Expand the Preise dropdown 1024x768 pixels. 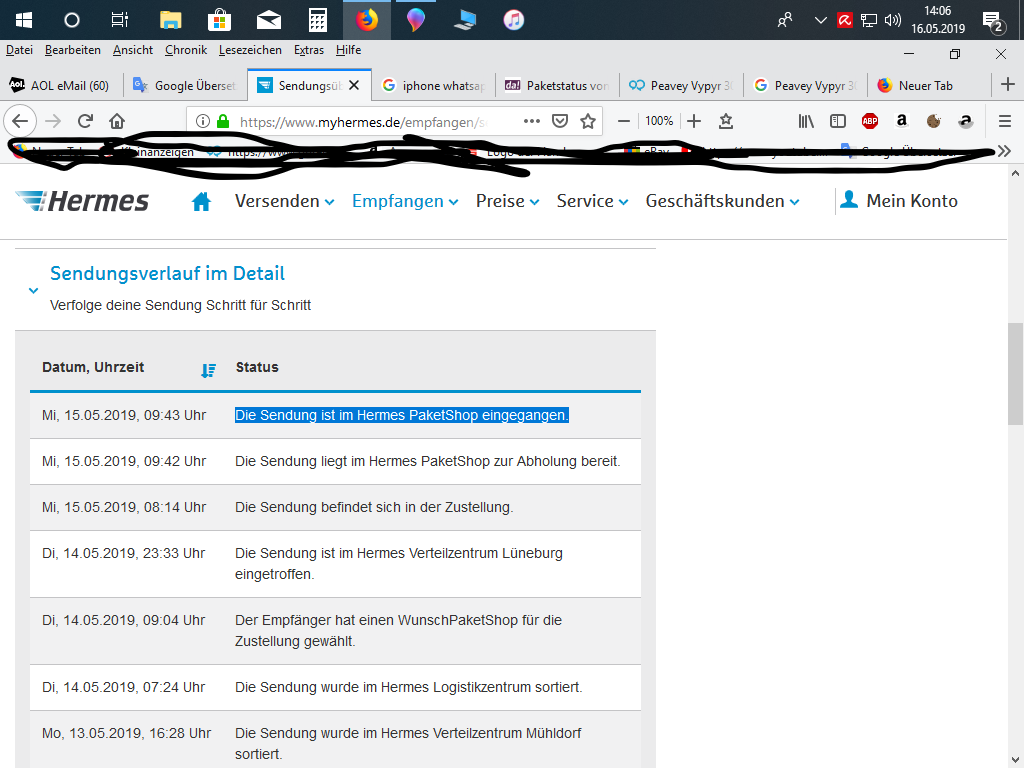(507, 201)
